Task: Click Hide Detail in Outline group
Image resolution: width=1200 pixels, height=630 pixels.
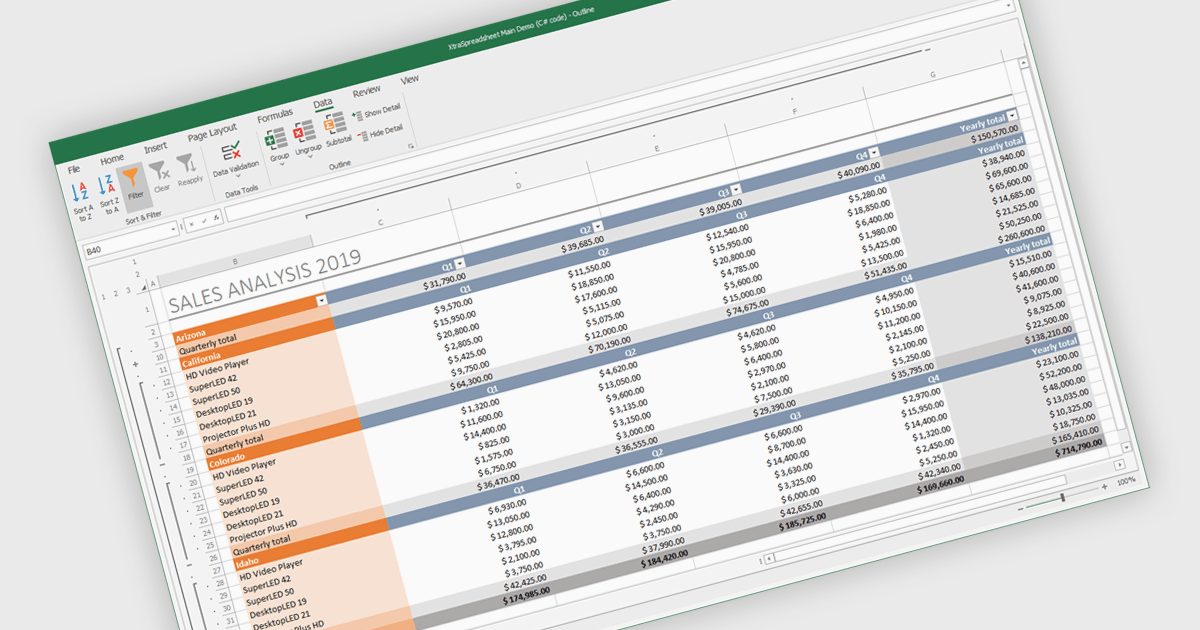Action: coord(380,131)
